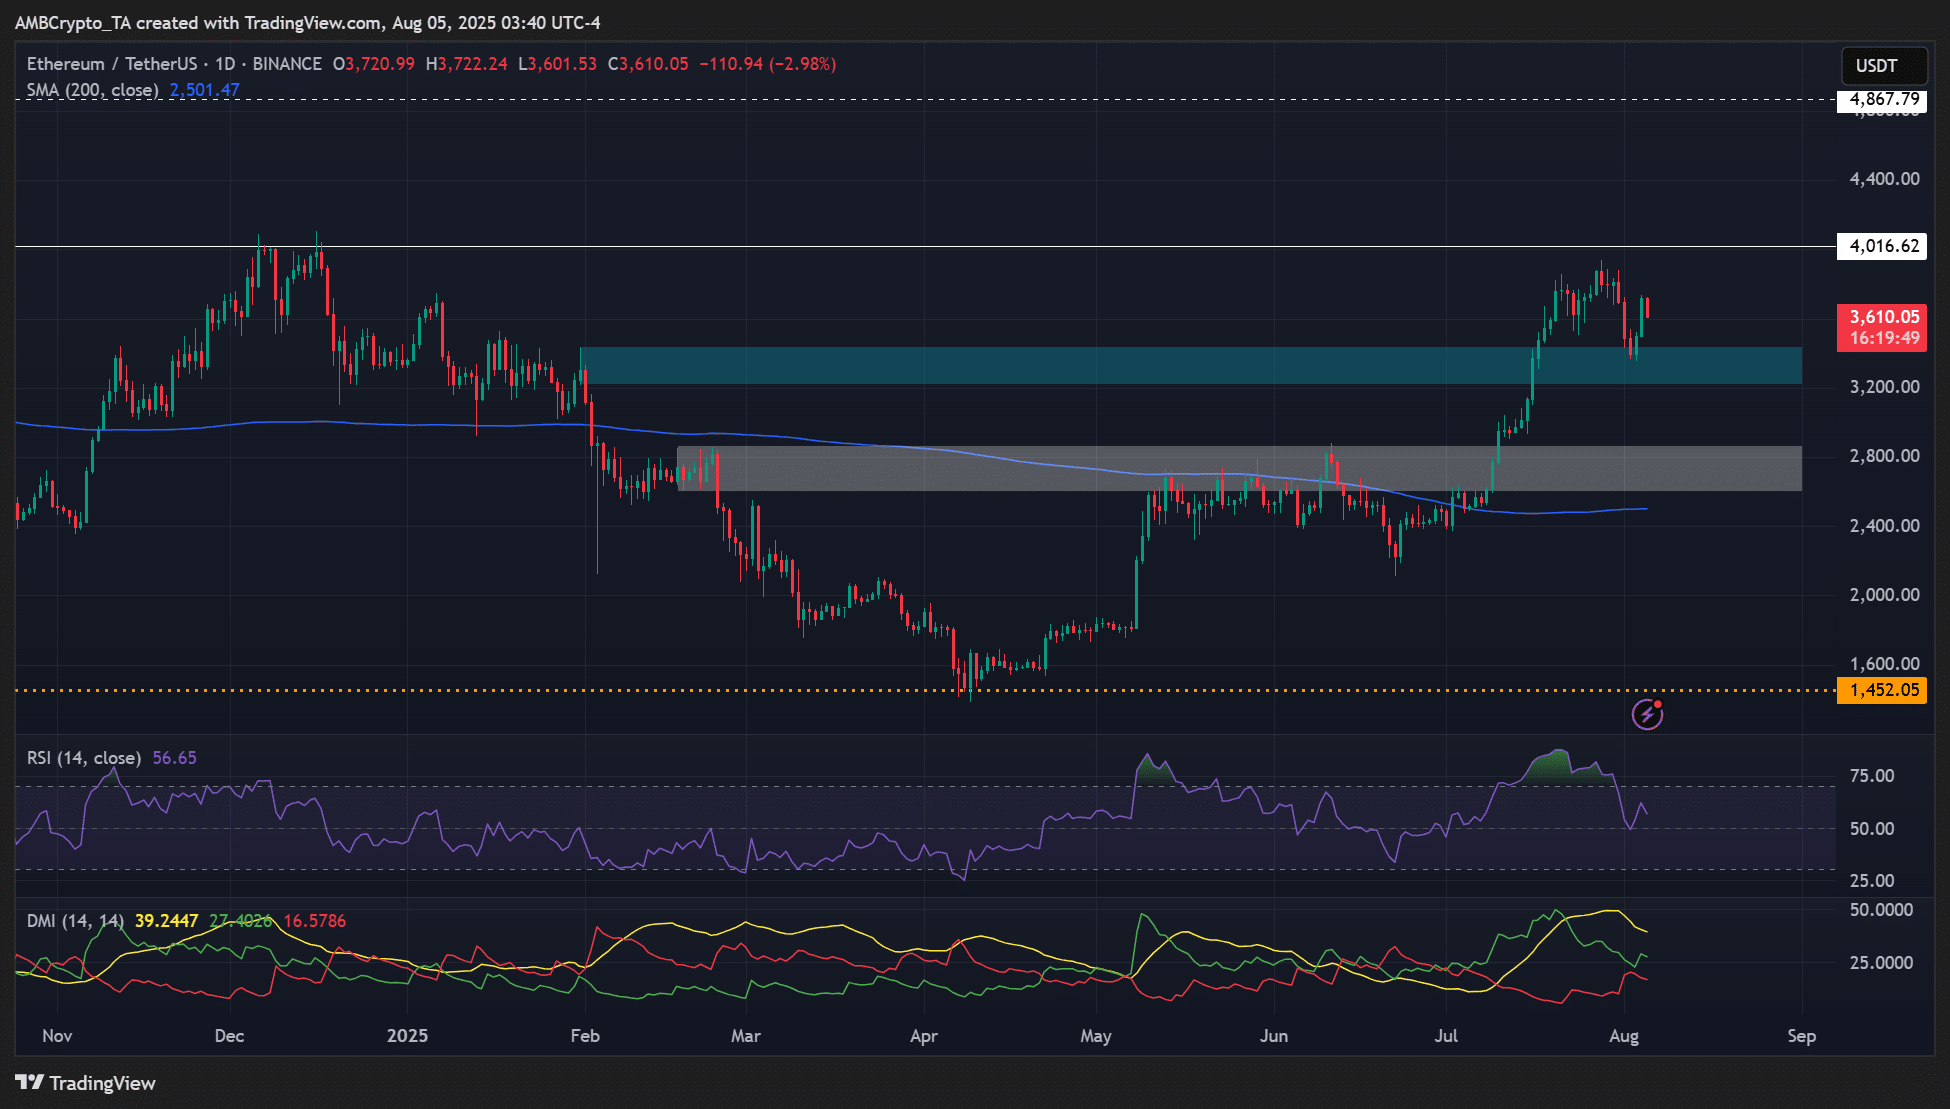Open the USDT currency selector

pyautogui.click(x=1884, y=66)
